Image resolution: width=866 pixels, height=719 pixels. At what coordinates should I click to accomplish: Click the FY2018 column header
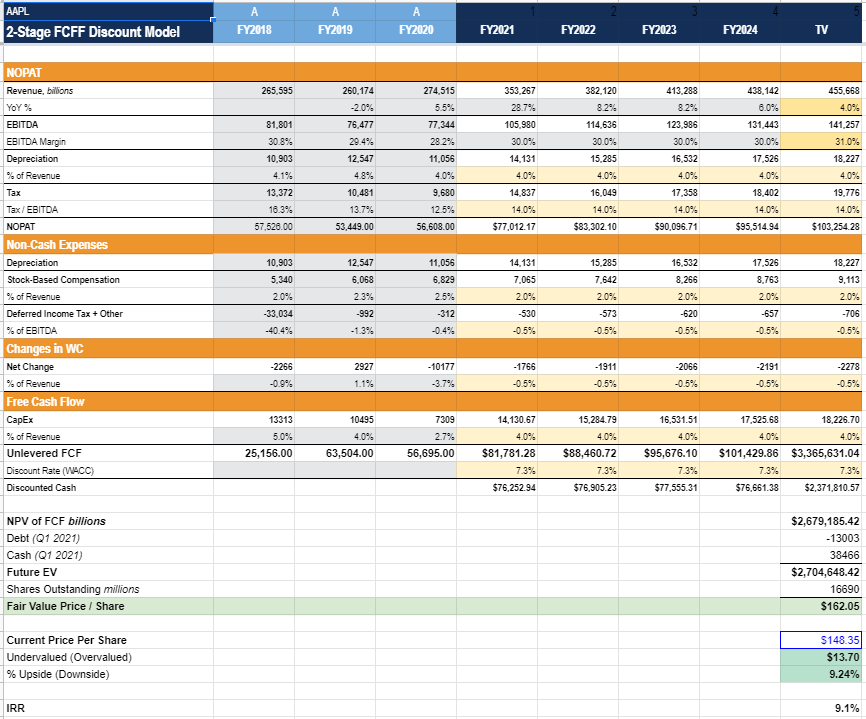[x=254, y=32]
